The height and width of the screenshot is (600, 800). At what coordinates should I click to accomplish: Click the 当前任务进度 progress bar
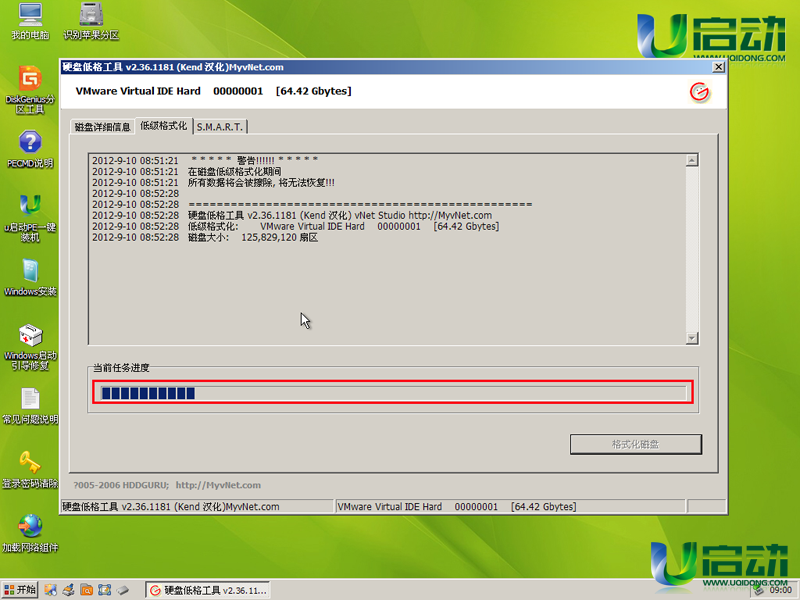tap(393, 393)
